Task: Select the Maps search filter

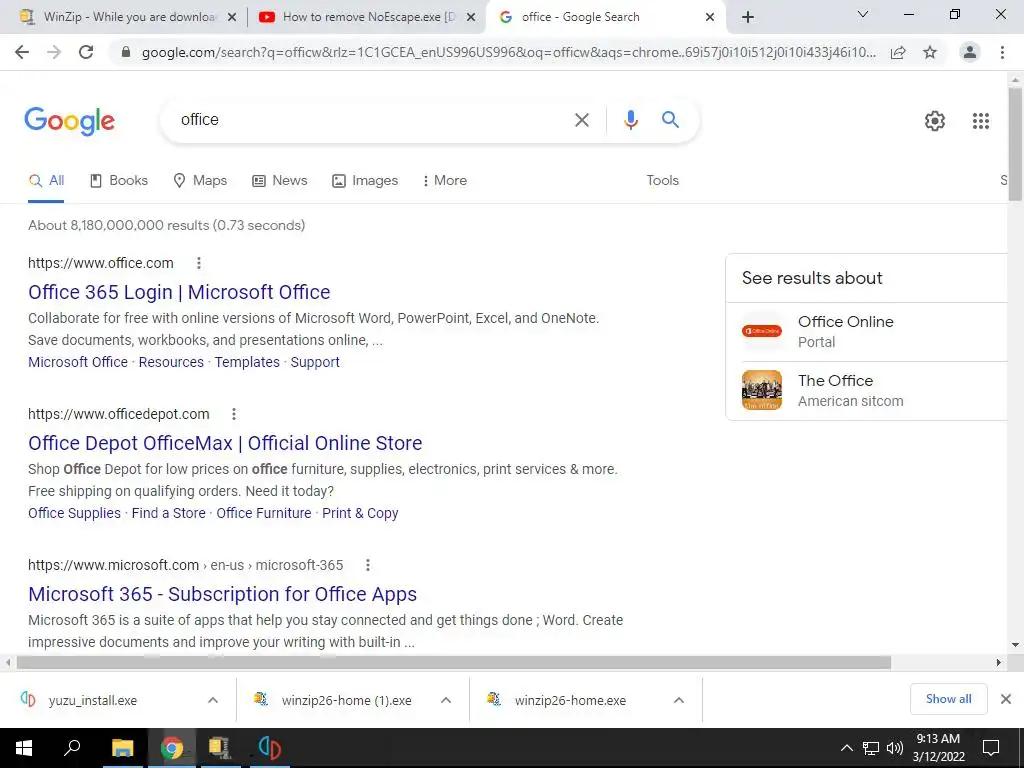Action: [x=200, y=180]
